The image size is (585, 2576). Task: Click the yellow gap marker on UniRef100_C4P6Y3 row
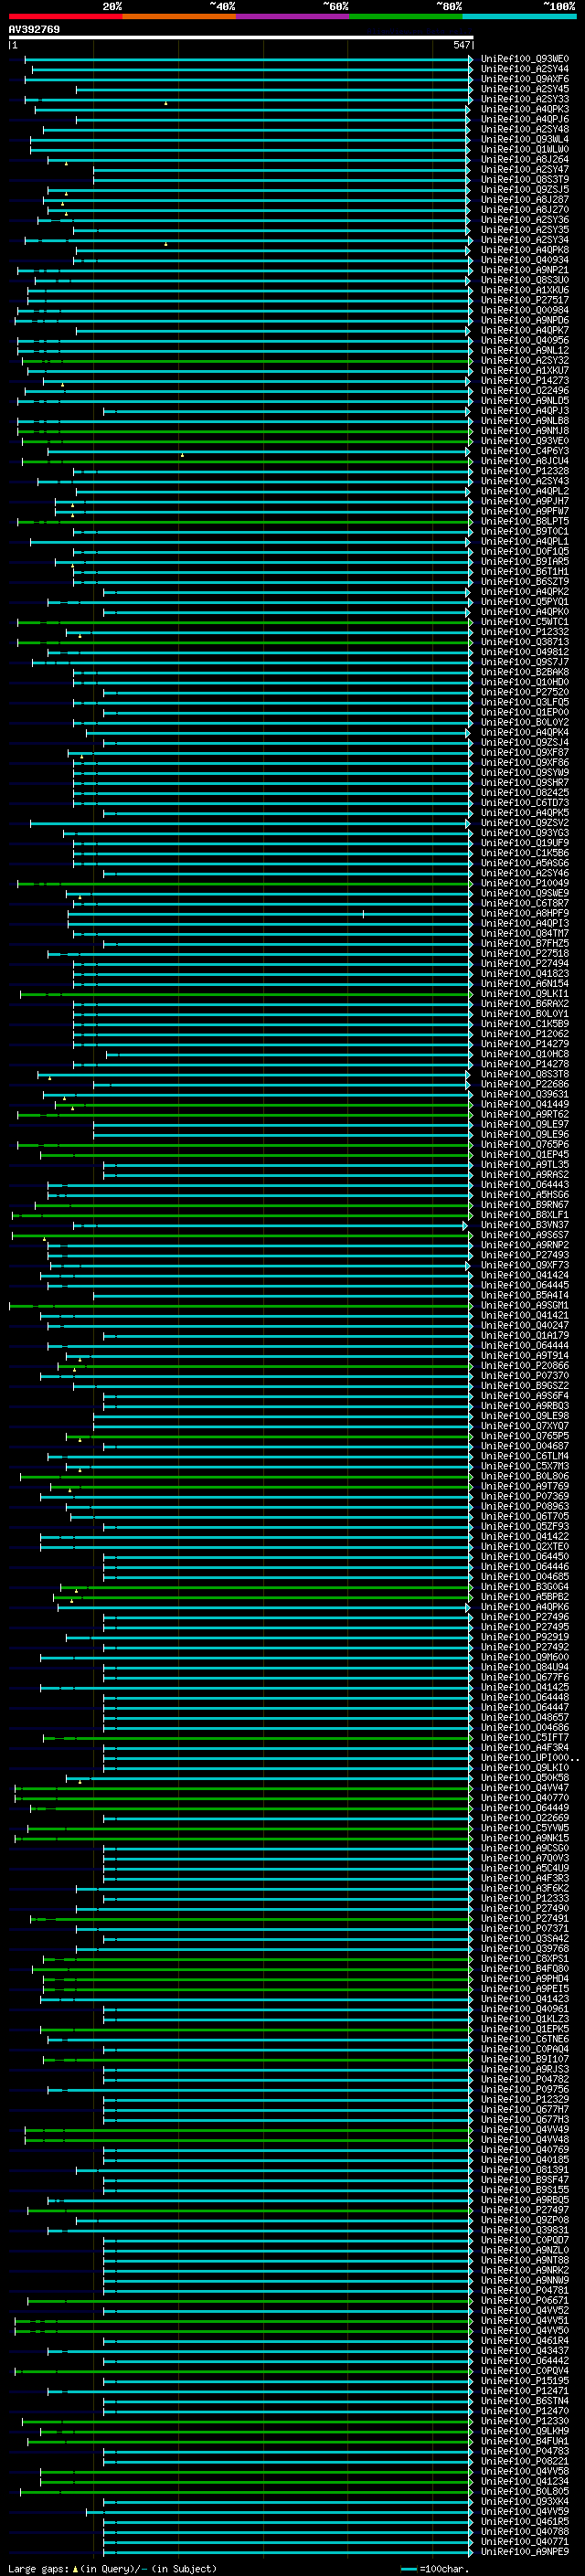pyautogui.click(x=182, y=455)
